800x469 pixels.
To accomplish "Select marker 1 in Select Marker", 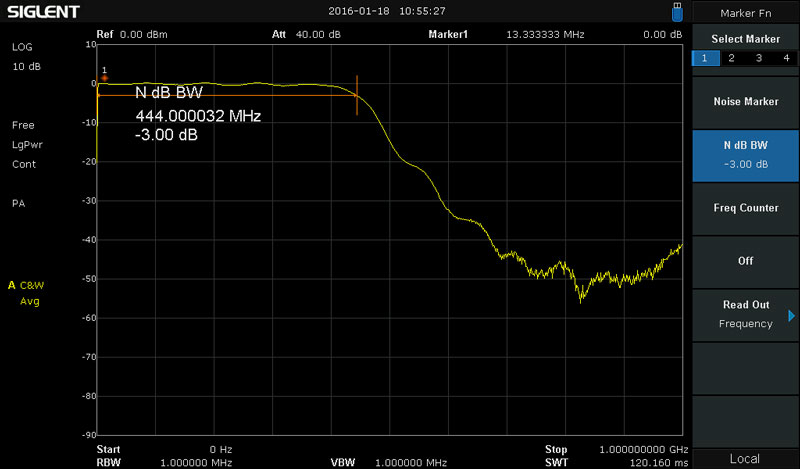I will [704, 59].
